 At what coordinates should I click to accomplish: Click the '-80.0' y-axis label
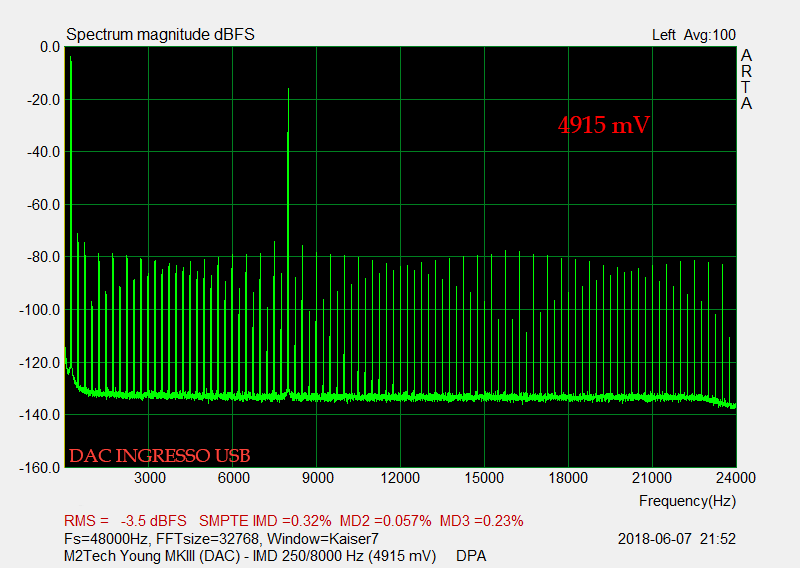(x=43, y=257)
